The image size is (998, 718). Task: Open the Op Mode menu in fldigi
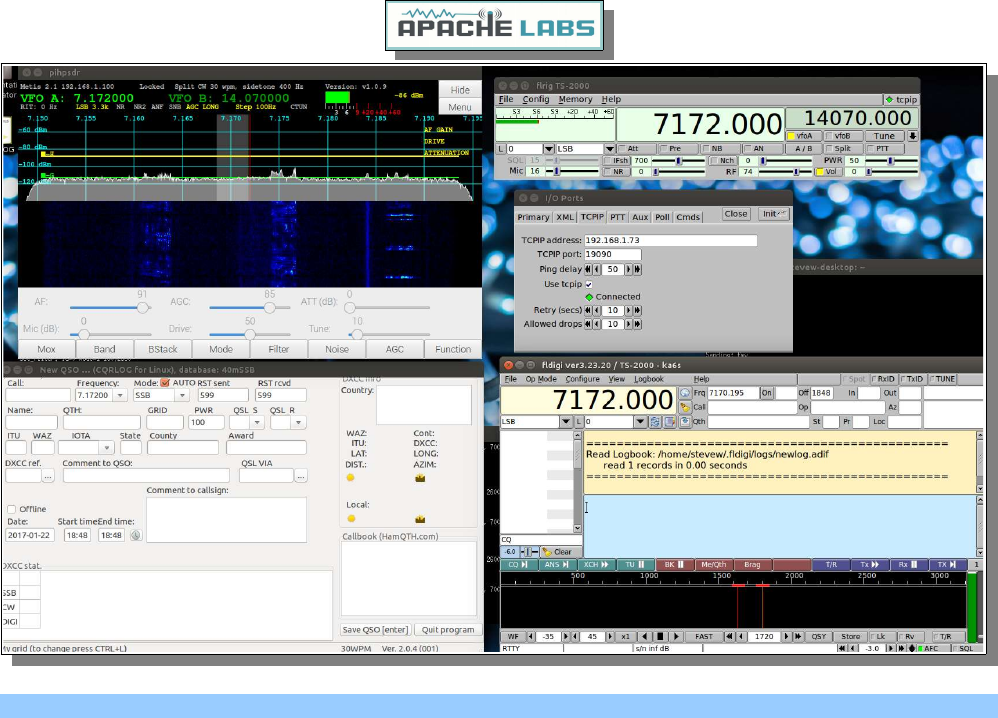tap(541, 379)
